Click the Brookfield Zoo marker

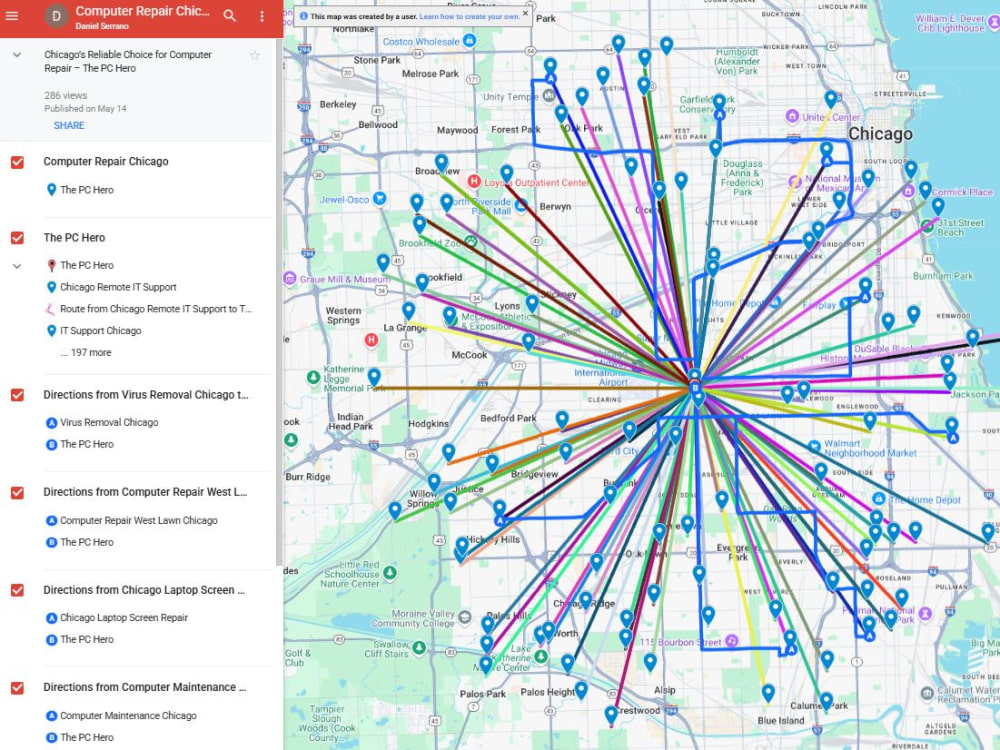[x=471, y=242]
